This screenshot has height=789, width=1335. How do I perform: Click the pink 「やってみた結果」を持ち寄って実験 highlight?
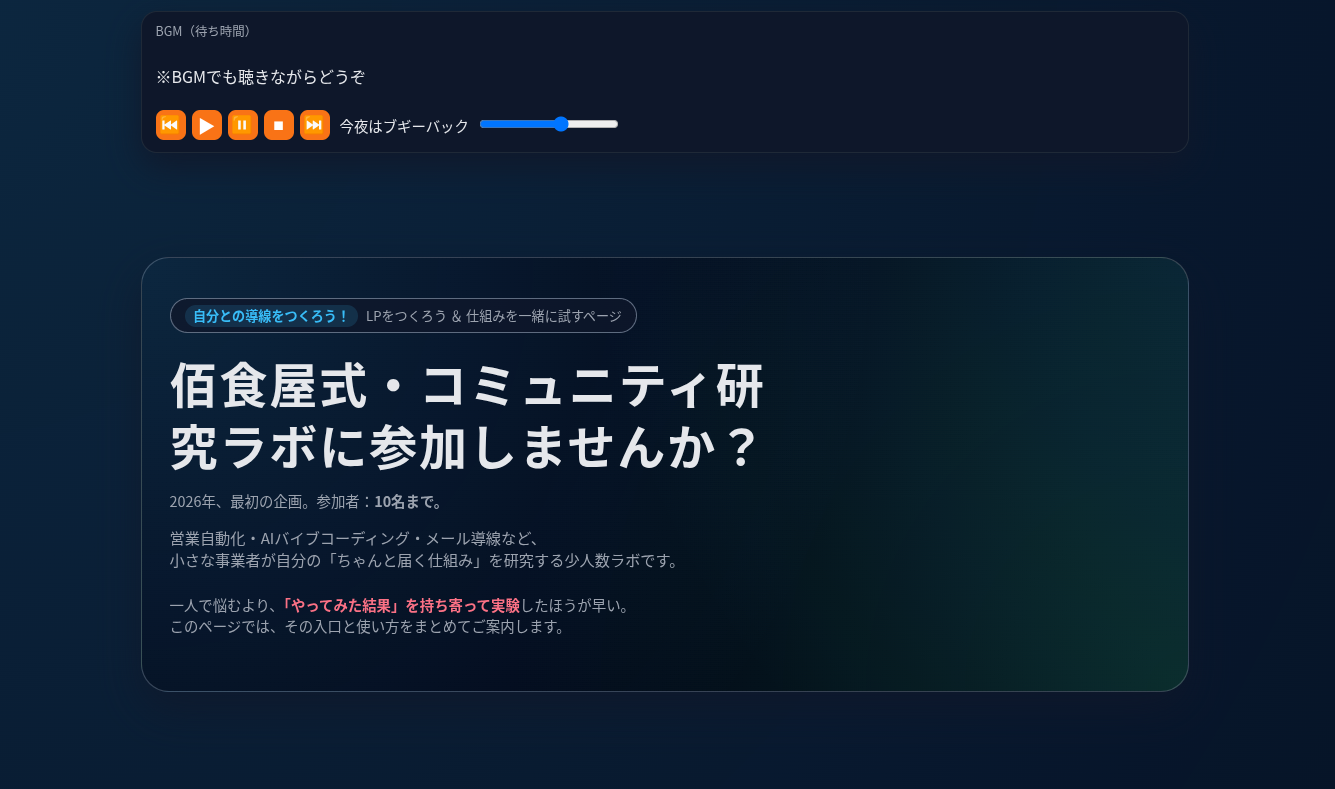click(399, 605)
